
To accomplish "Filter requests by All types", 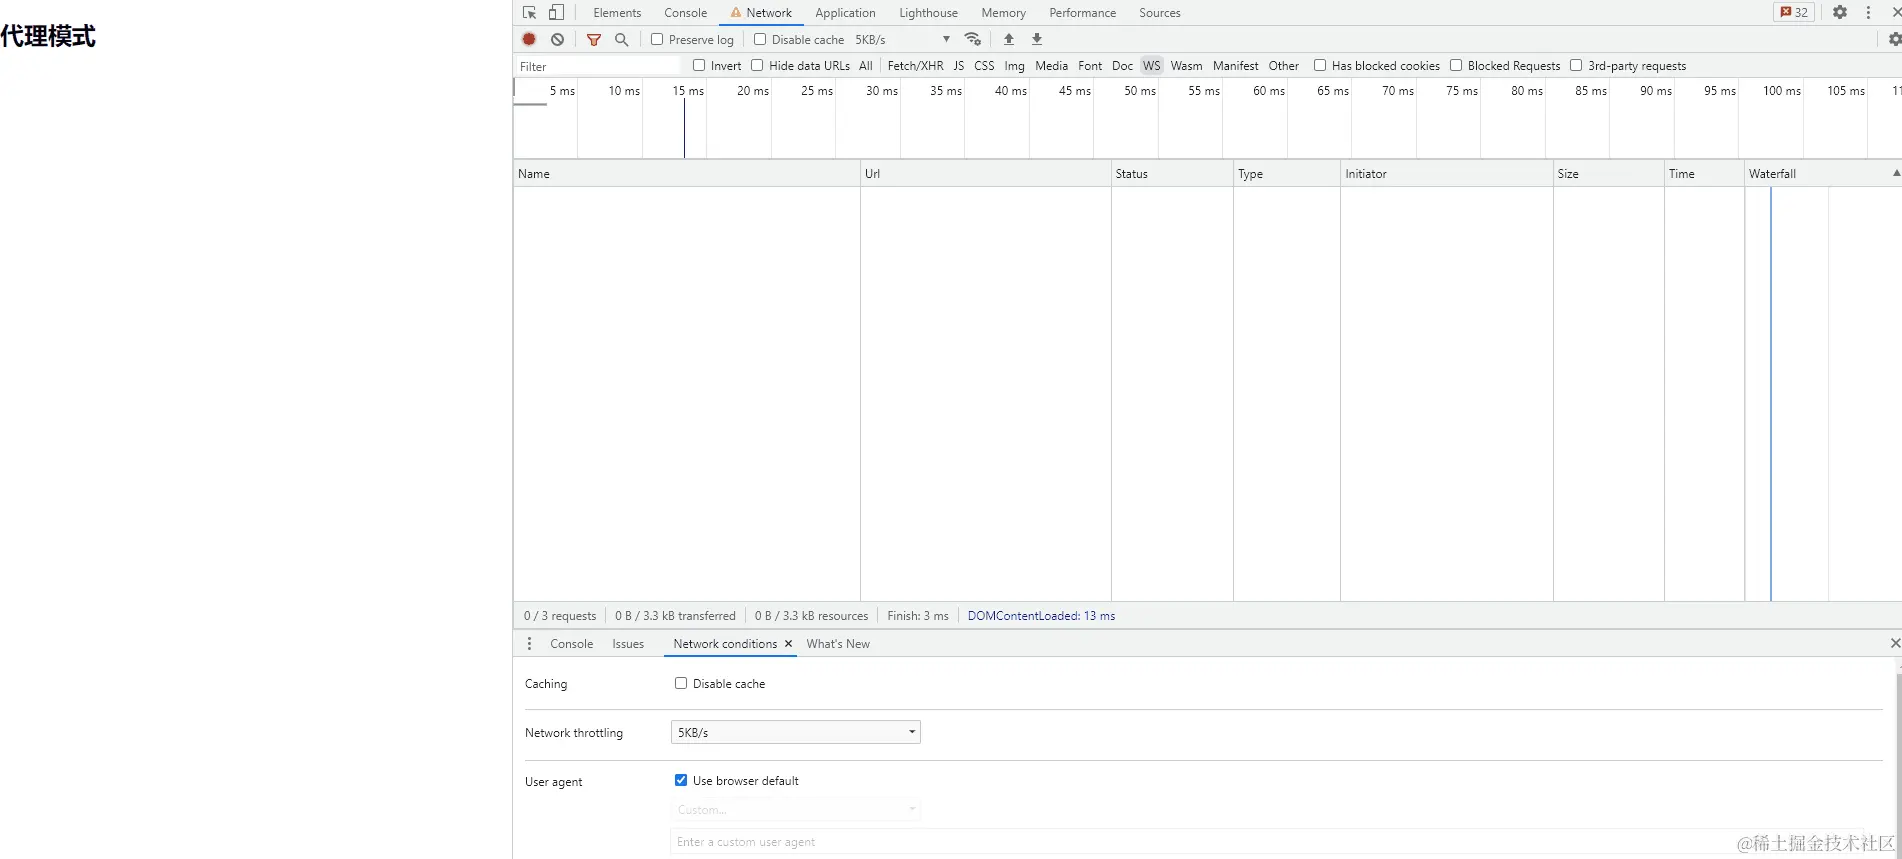I will click(866, 66).
